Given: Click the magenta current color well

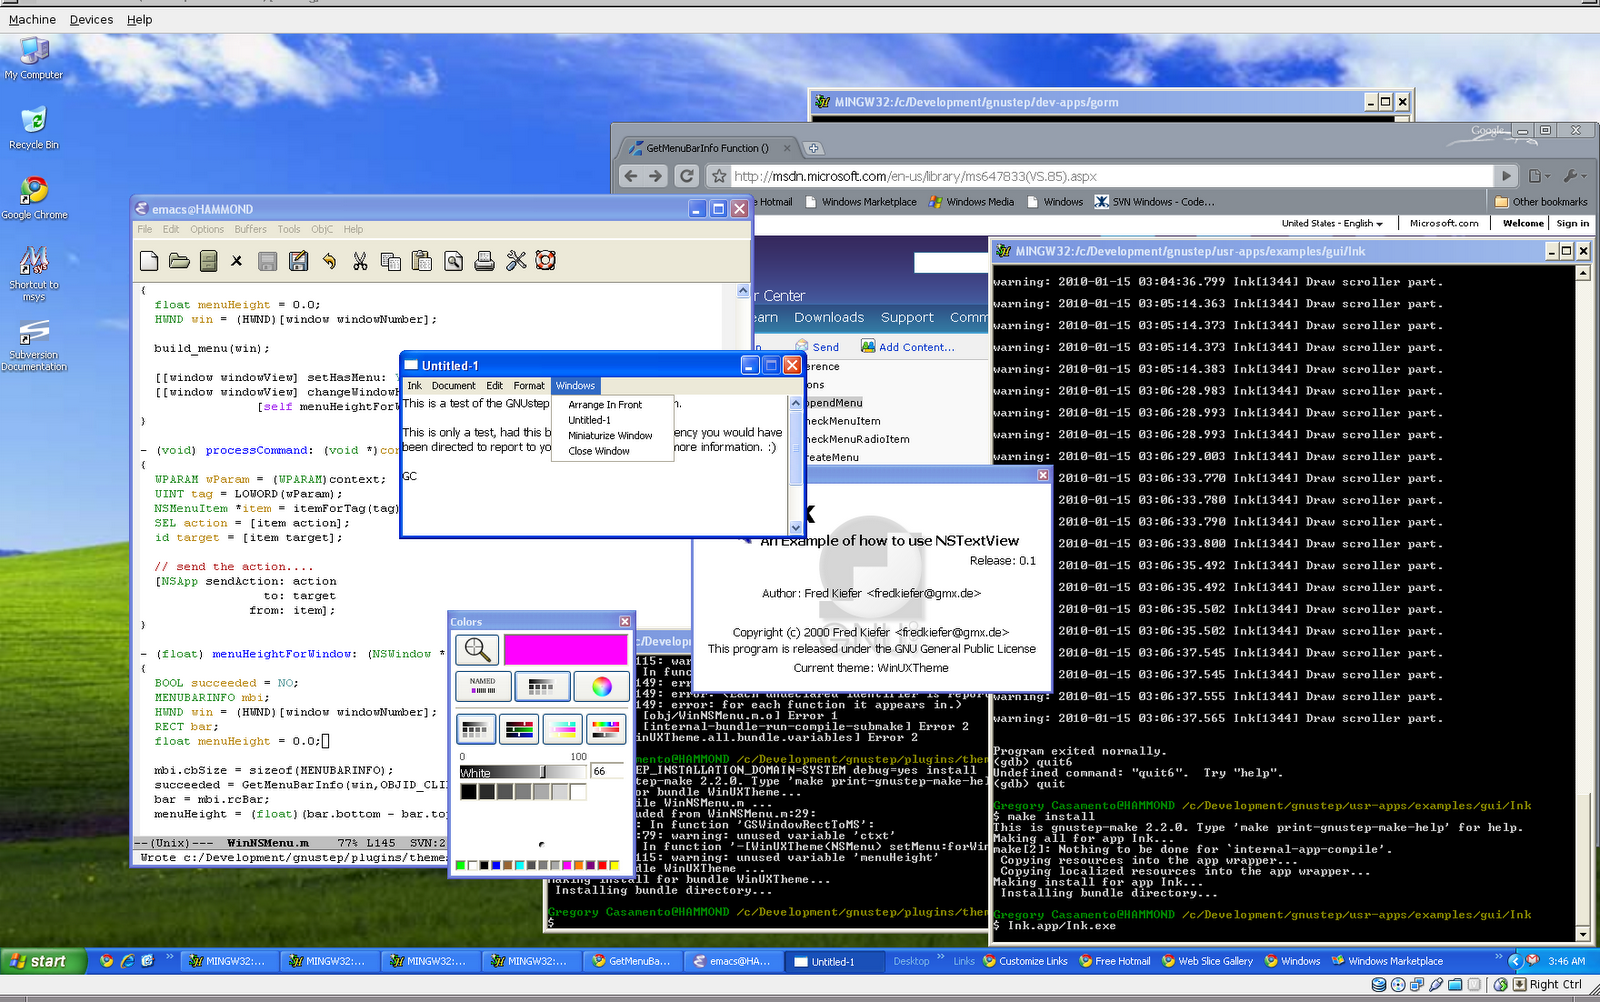Looking at the screenshot, I should pyautogui.click(x=565, y=650).
